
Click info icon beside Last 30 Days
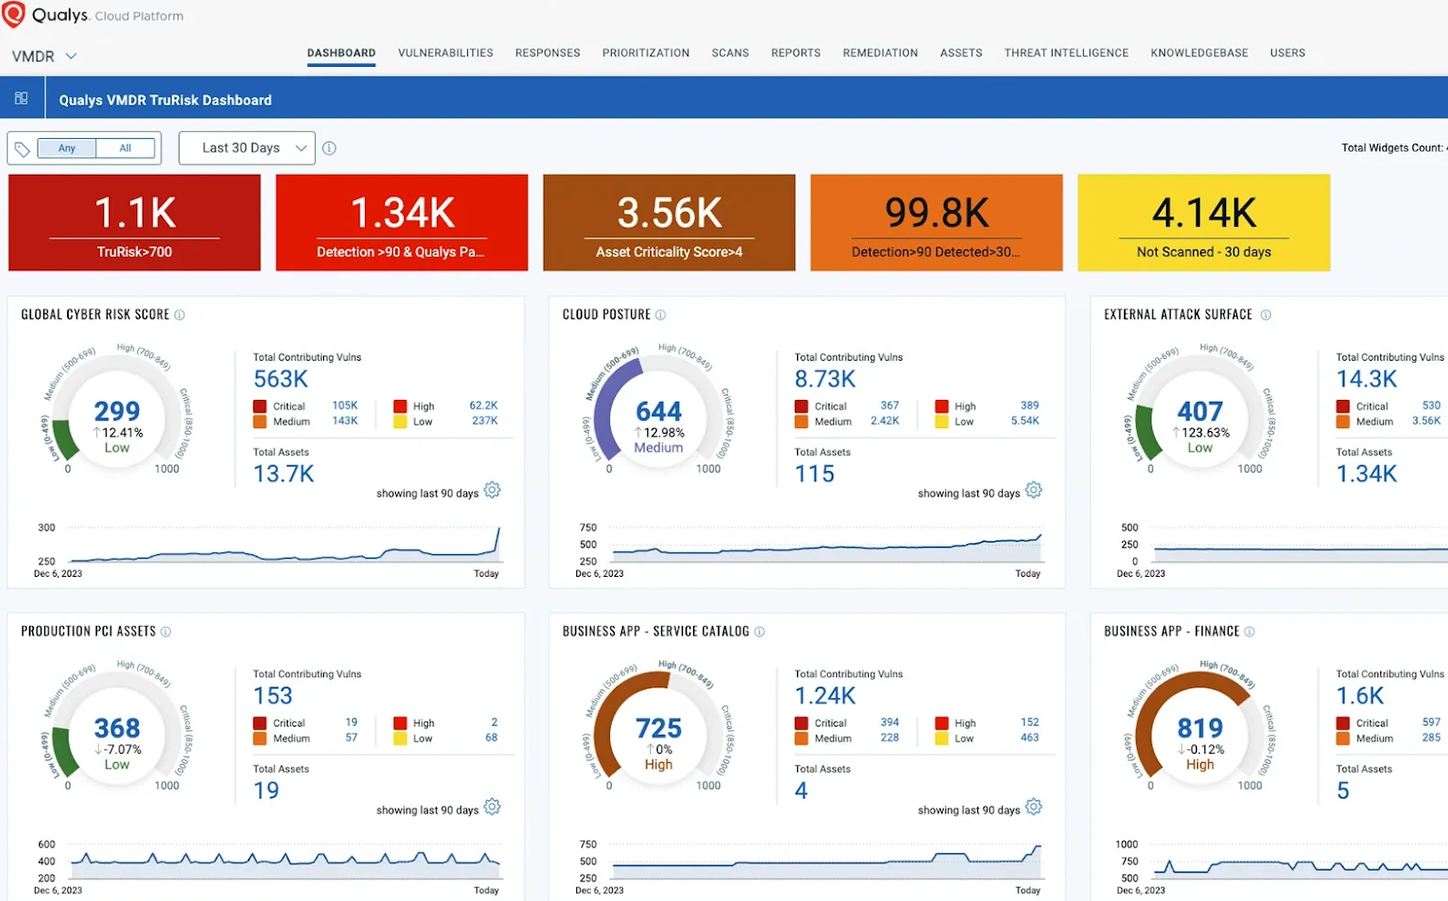click(329, 148)
